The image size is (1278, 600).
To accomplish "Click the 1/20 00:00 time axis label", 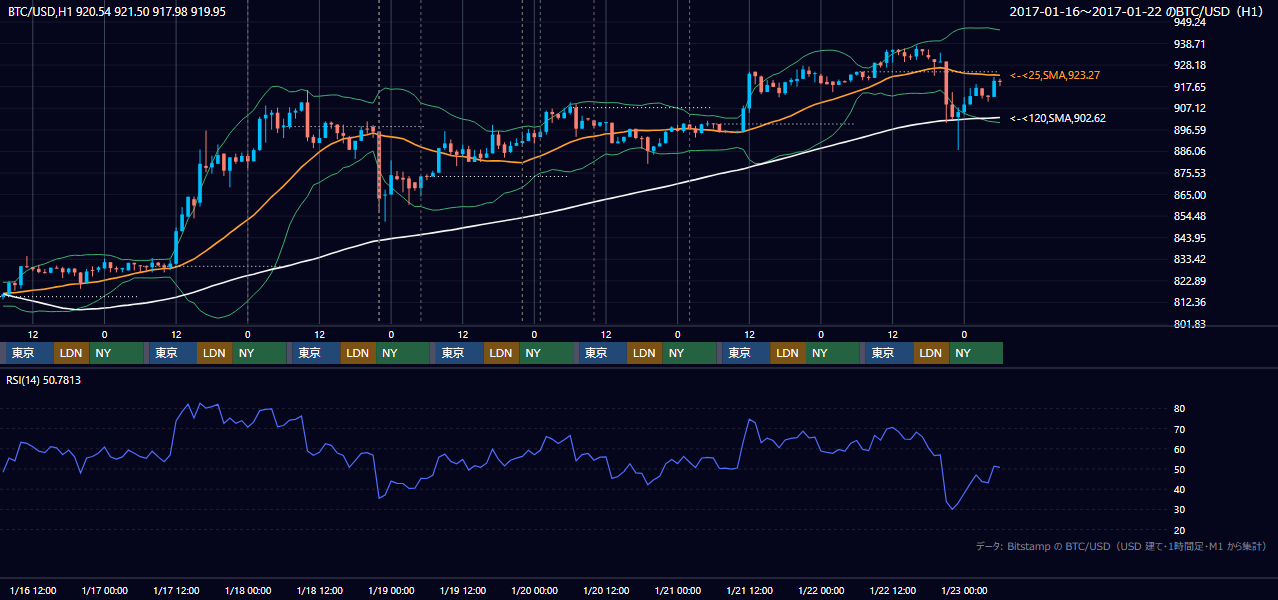I will pos(534,590).
